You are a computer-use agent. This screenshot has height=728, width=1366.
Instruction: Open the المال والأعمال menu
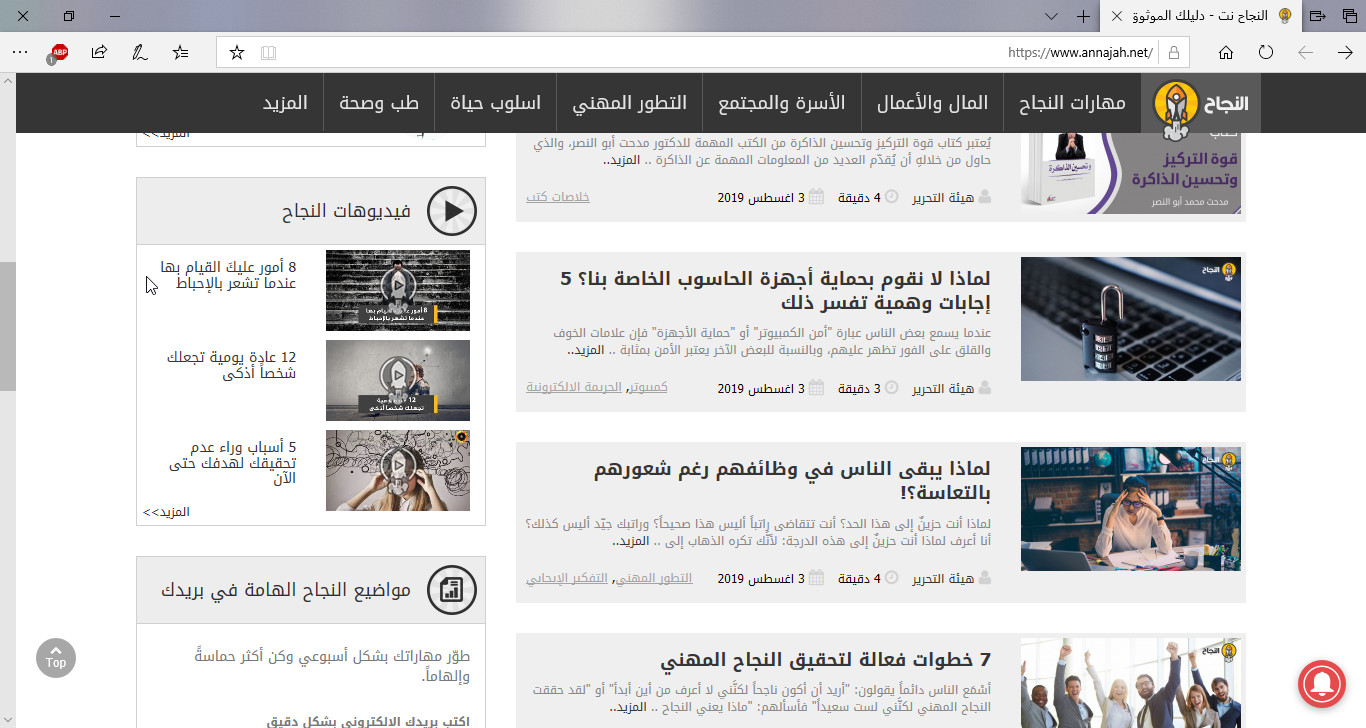pyautogui.click(x=932, y=103)
